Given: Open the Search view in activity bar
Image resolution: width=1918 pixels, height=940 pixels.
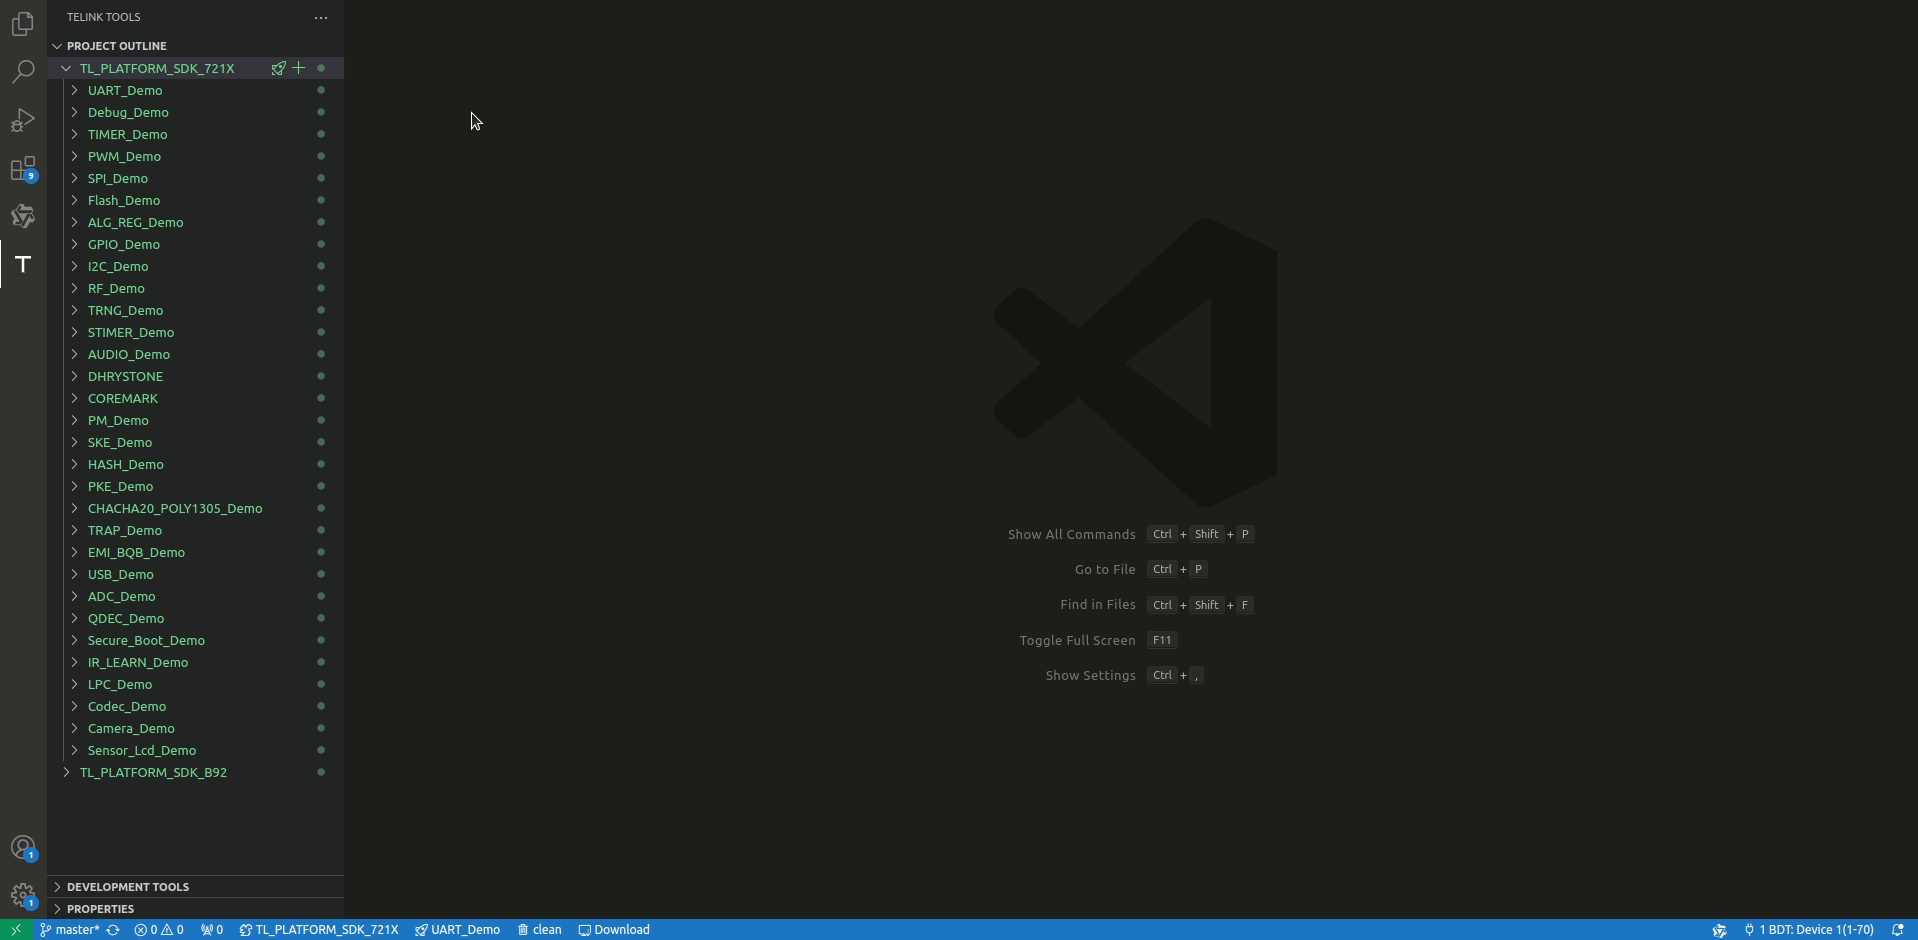Looking at the screenshot, I should point(23,71).
